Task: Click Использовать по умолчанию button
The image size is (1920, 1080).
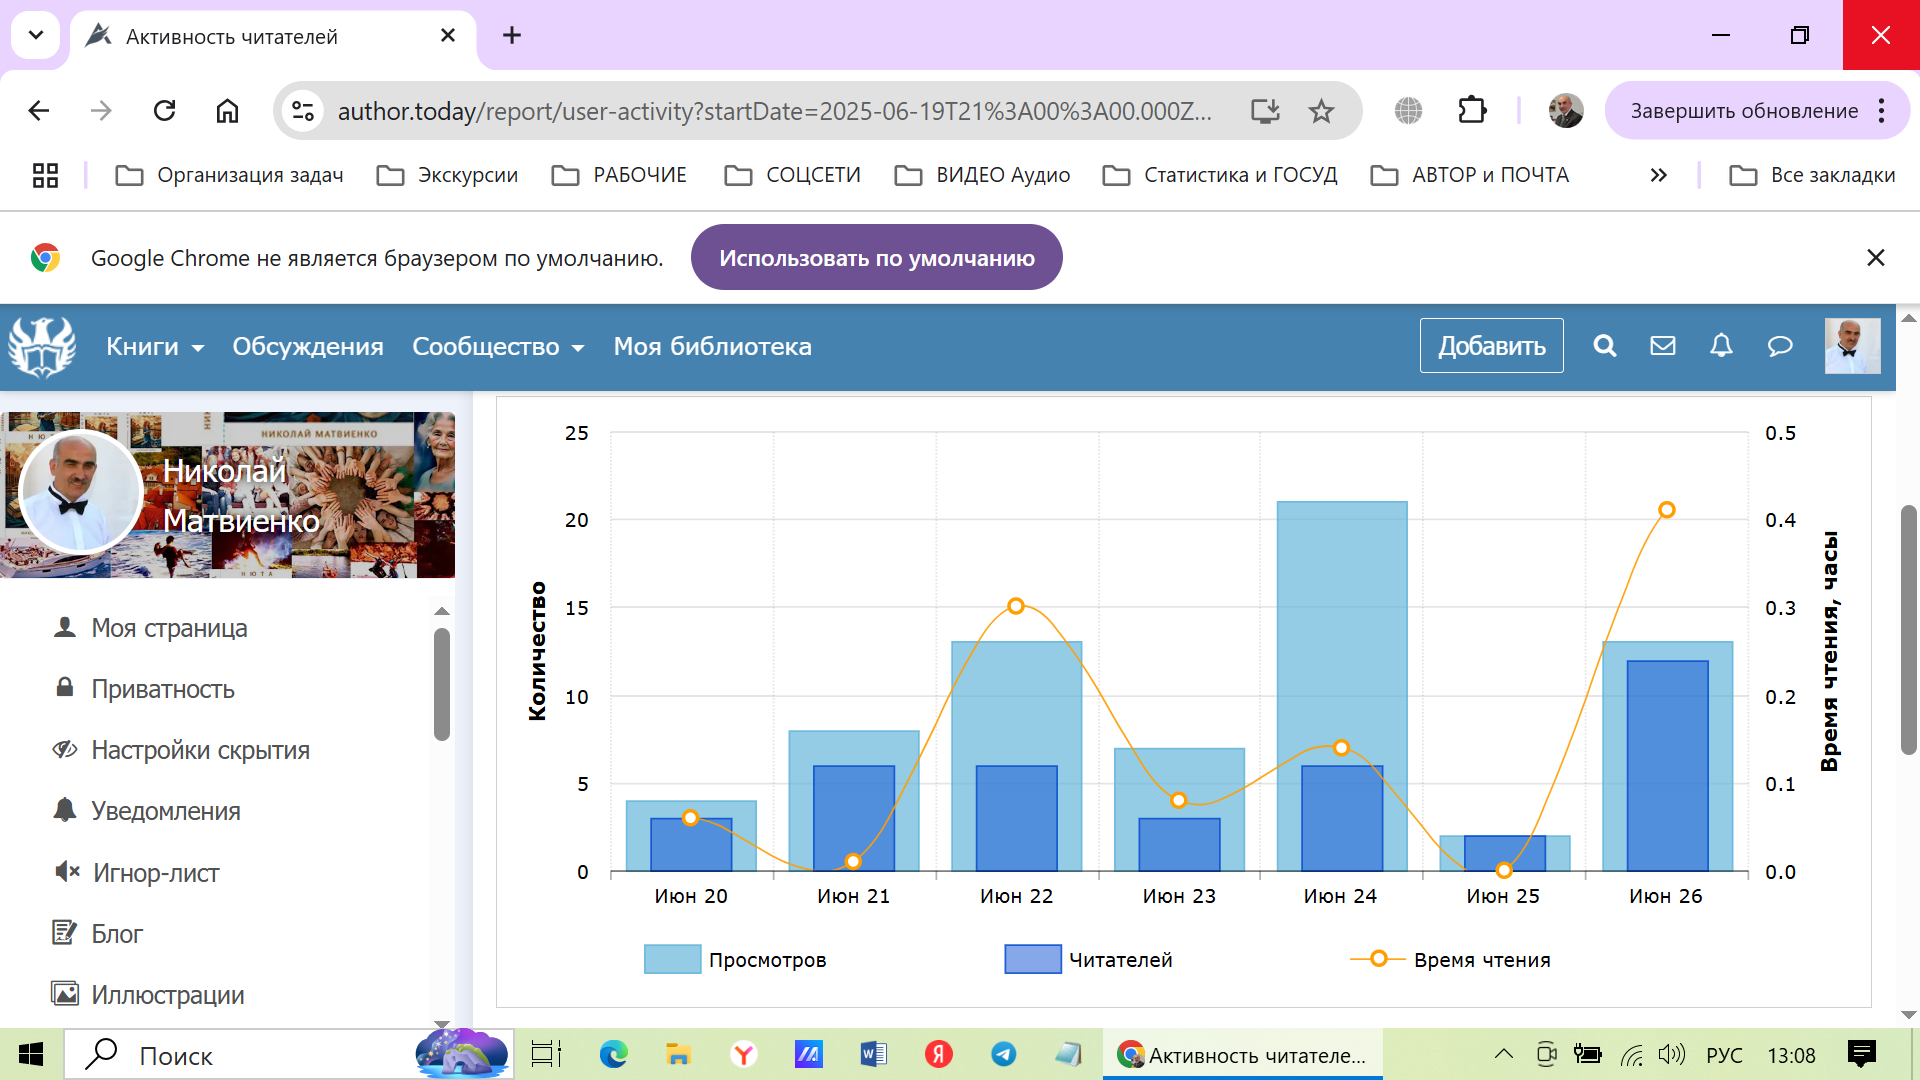Action: 876,258
